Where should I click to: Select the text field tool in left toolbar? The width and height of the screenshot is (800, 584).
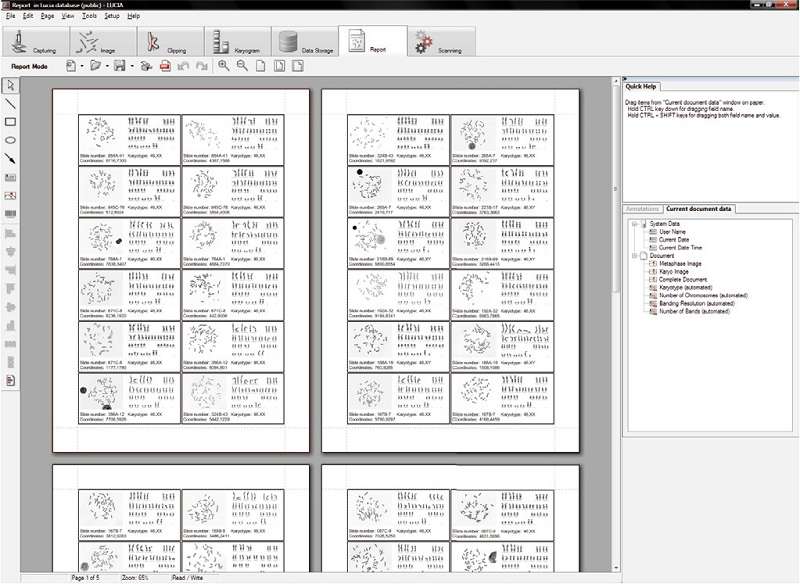point(10,177)
